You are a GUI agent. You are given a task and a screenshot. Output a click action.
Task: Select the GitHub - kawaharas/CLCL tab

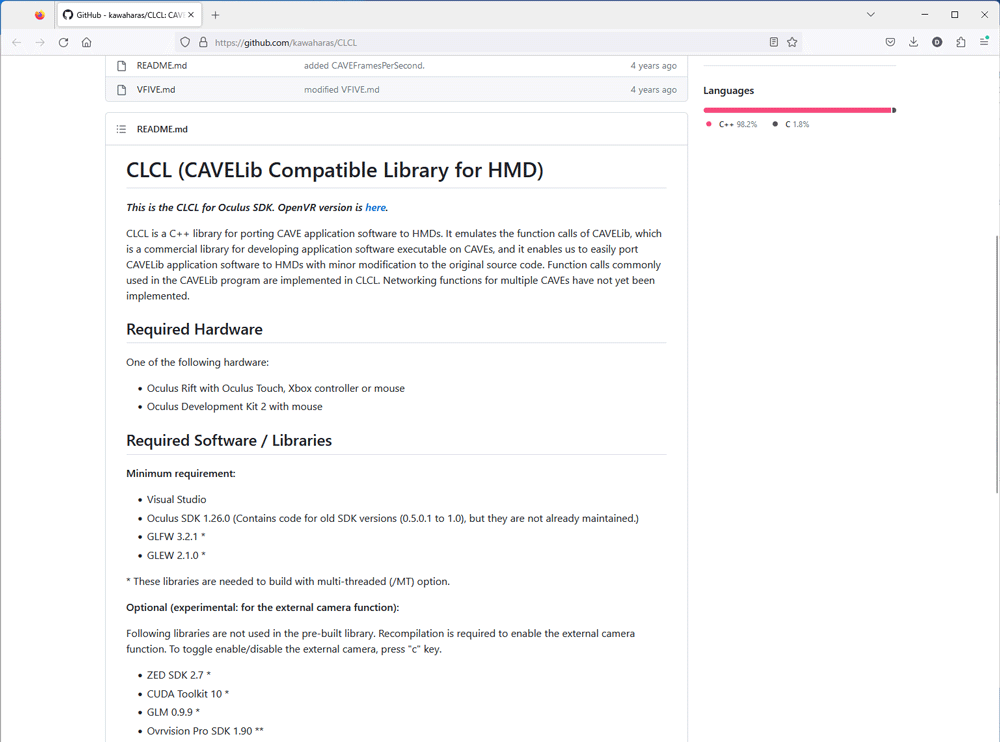tap(129, 15)
